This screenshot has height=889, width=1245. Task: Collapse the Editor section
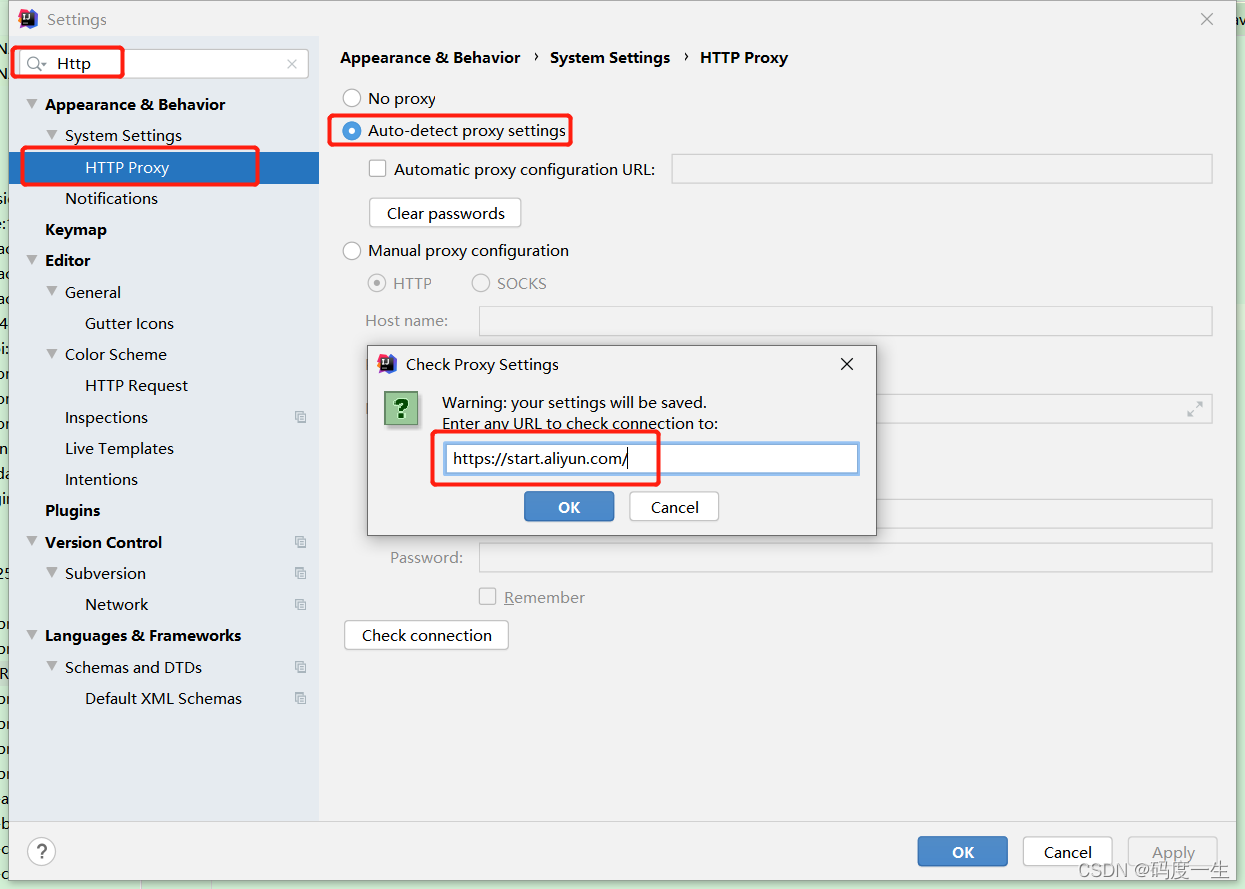(x=32, y=260)
